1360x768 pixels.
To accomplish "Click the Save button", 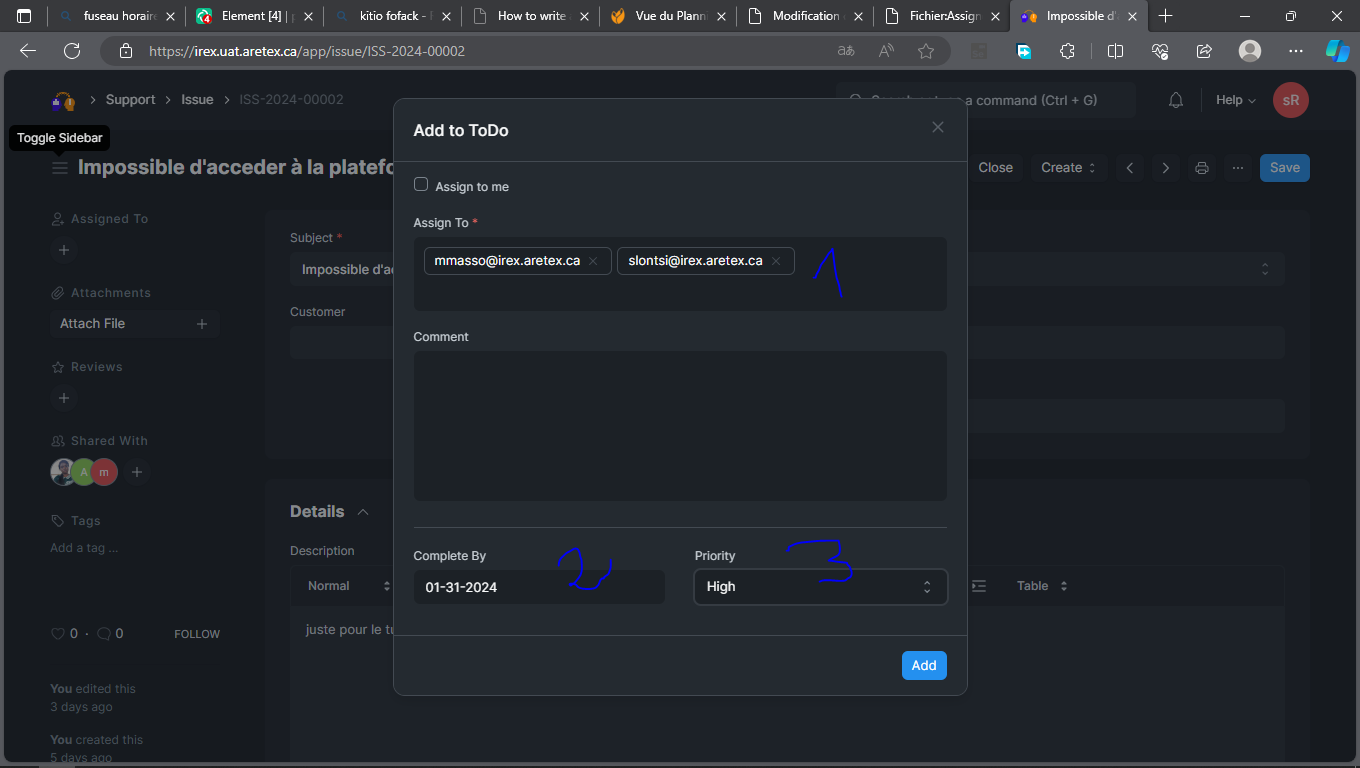I will [x=1285, y=168].
